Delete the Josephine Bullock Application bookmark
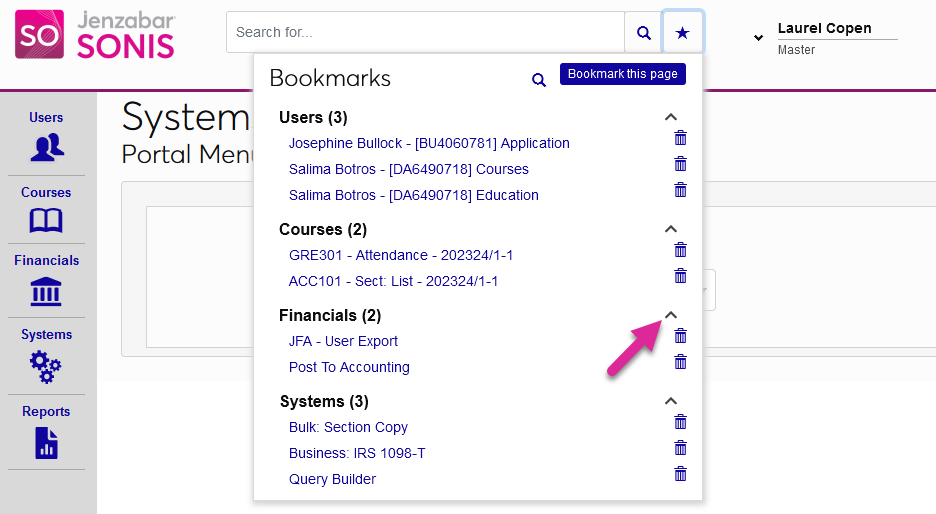The width and height of the screenshot is (936, 514). pyautogui.click(x=681, y=138)
